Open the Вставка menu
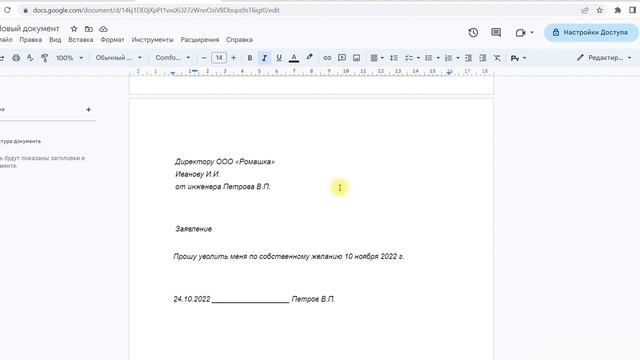Viewport: 640px width, 360px height. (x=81, y=40)
